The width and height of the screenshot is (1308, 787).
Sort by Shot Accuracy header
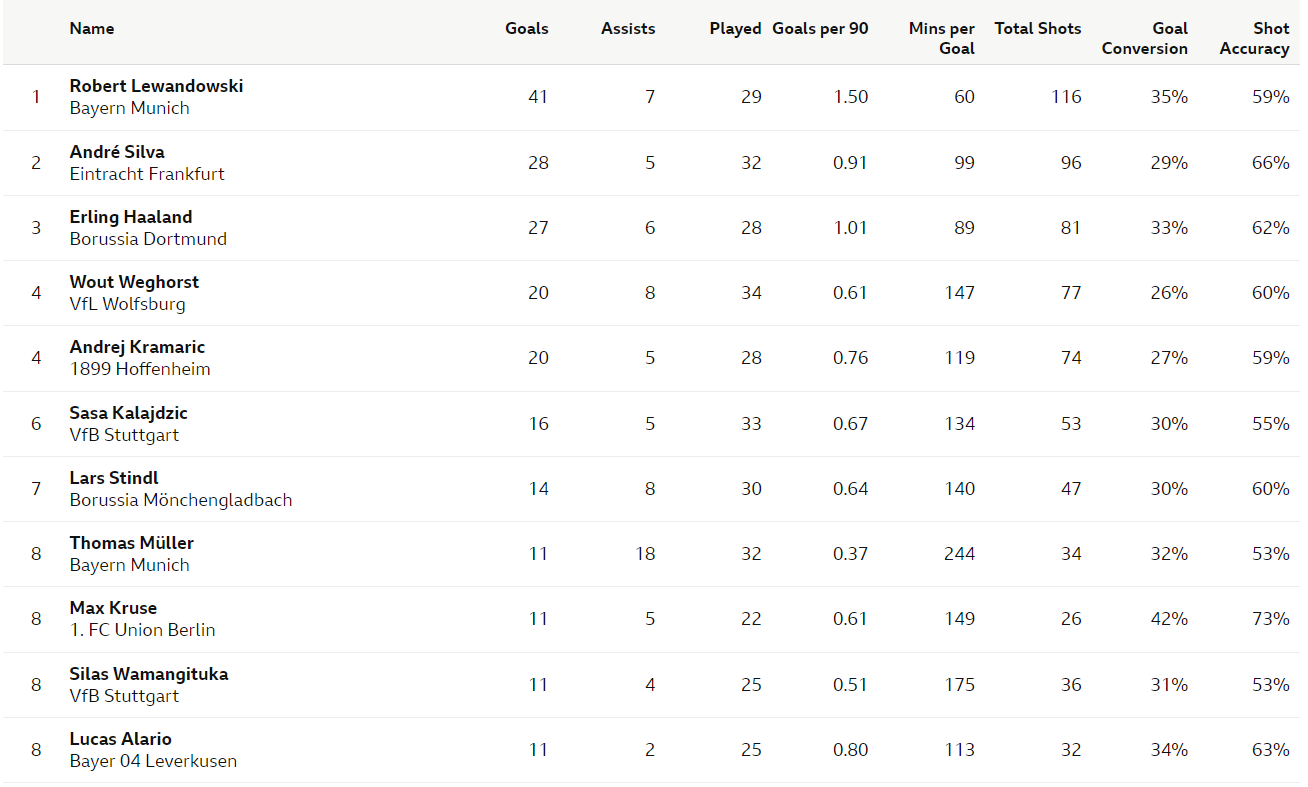coord(1254,38)
